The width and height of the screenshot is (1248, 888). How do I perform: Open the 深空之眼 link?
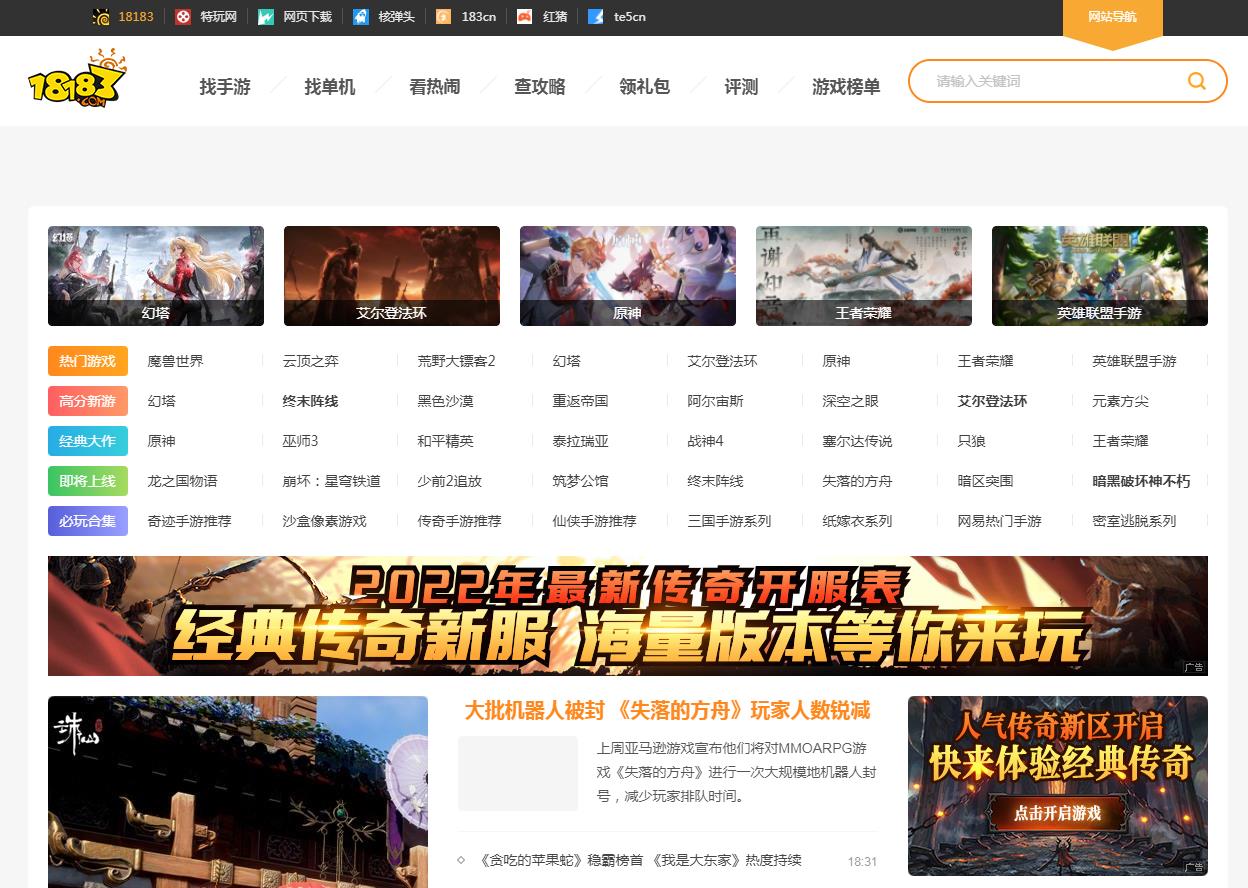[x=851, y=401]
